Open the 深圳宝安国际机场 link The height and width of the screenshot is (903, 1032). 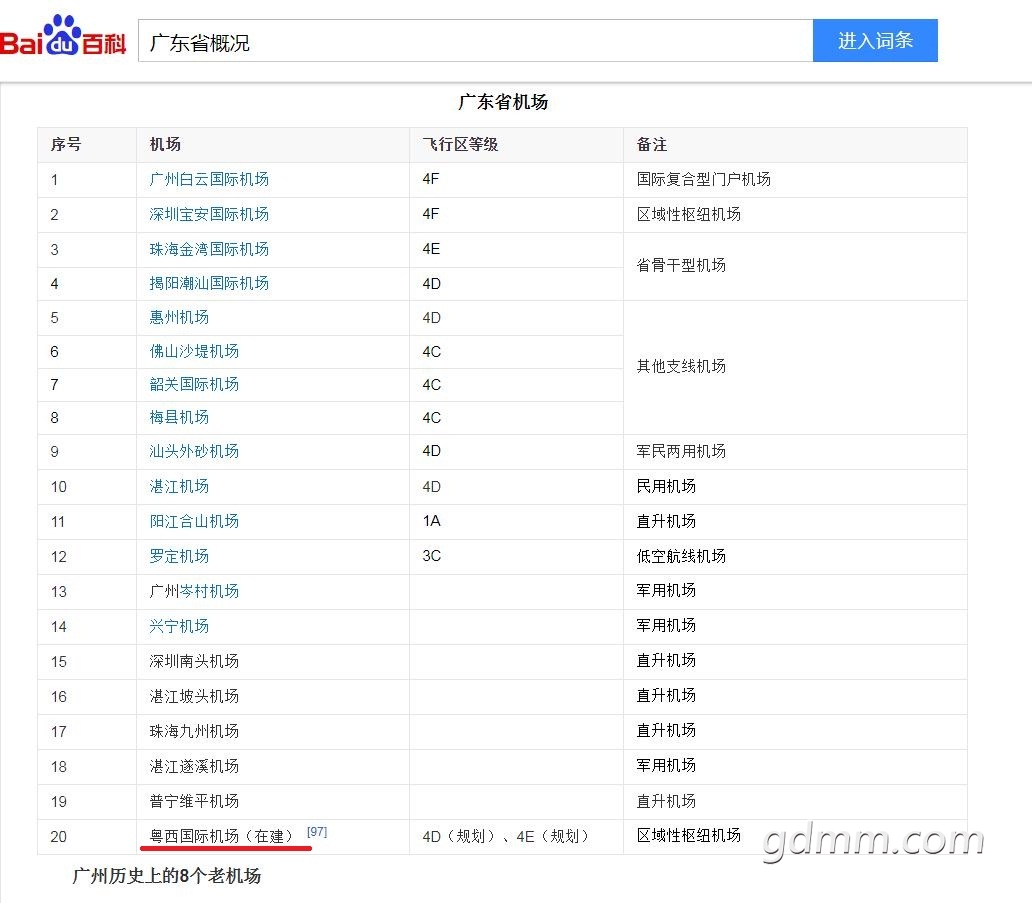[x=209, y=214]
